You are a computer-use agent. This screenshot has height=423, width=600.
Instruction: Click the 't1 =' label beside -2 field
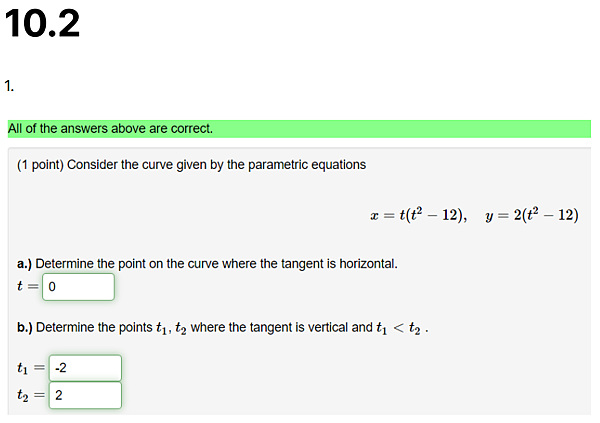point(31,368)
